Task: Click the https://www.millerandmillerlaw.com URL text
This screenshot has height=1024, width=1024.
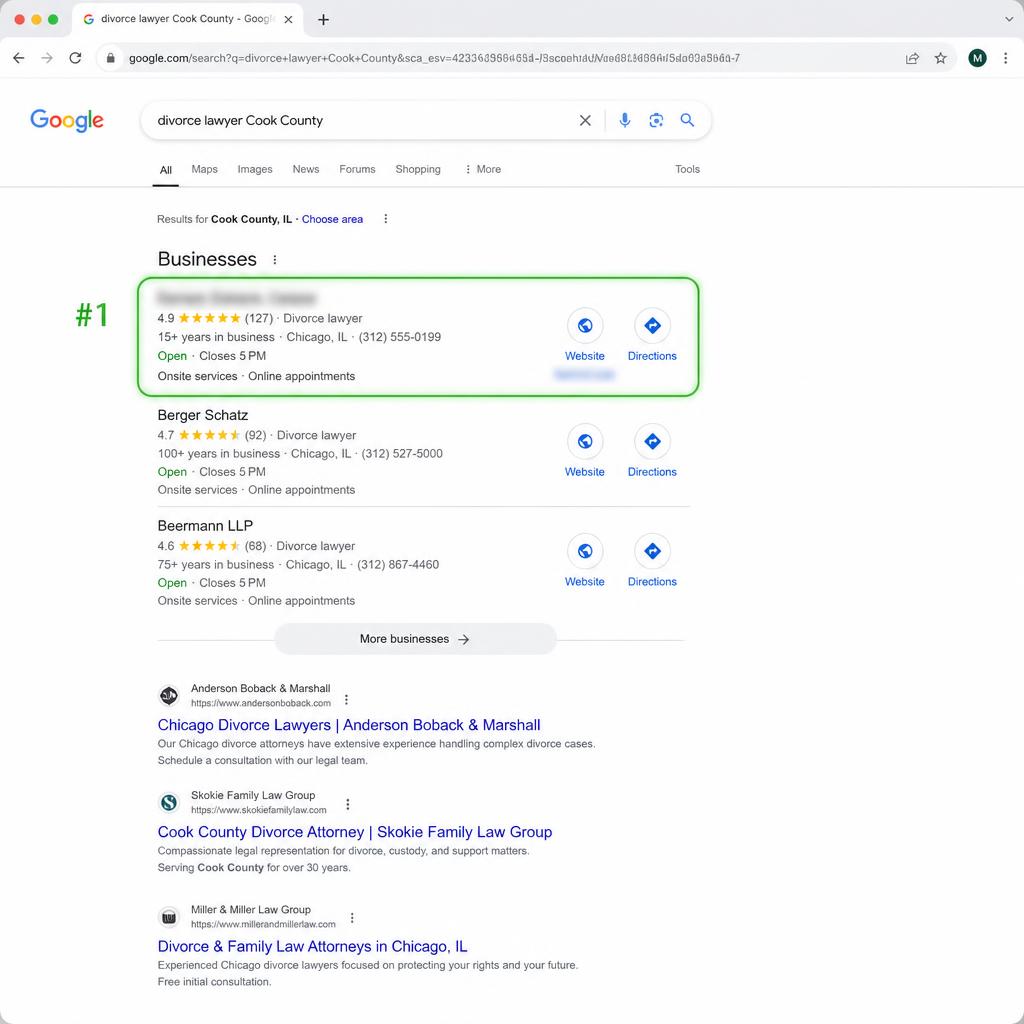Action: pos(263,925)
